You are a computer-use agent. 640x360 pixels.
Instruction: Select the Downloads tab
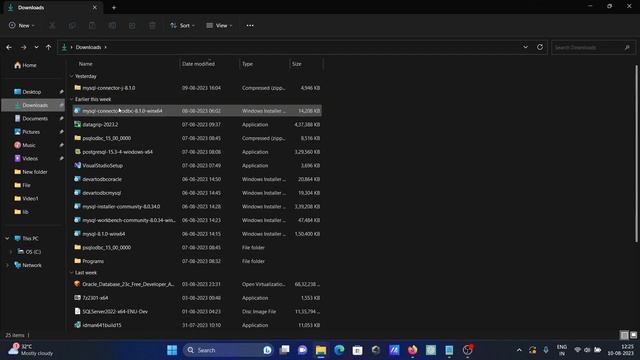[52, 7]
